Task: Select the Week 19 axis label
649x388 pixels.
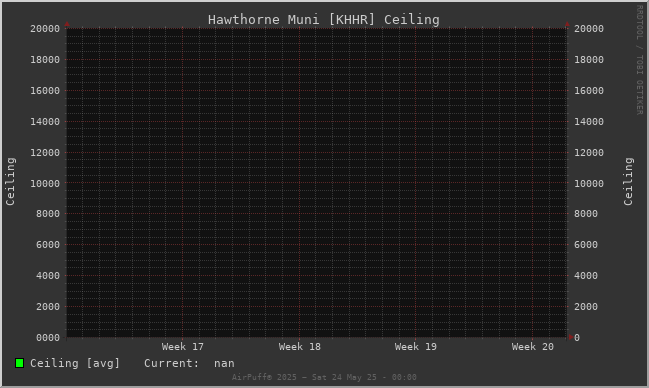Action: (416, 347)
